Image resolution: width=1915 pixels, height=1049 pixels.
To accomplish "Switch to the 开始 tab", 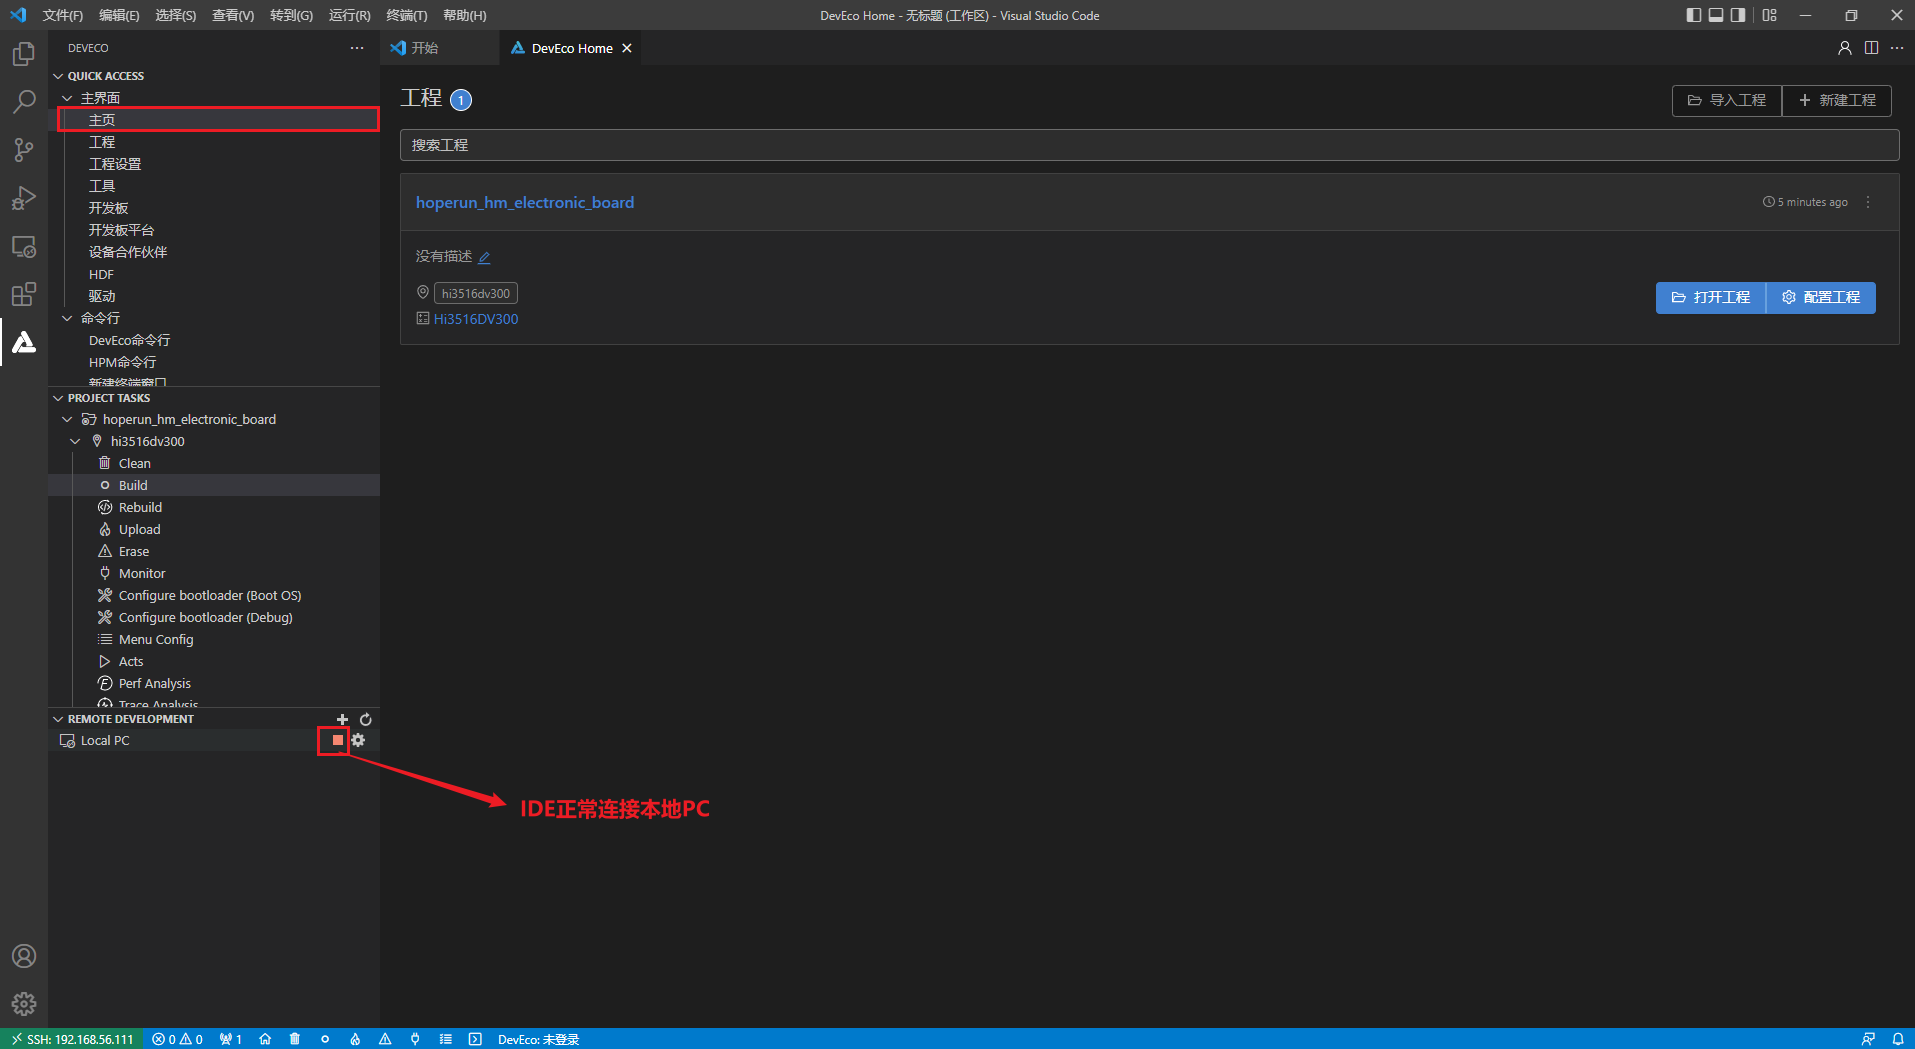I will pyautogui.click(x=425, y=48).
